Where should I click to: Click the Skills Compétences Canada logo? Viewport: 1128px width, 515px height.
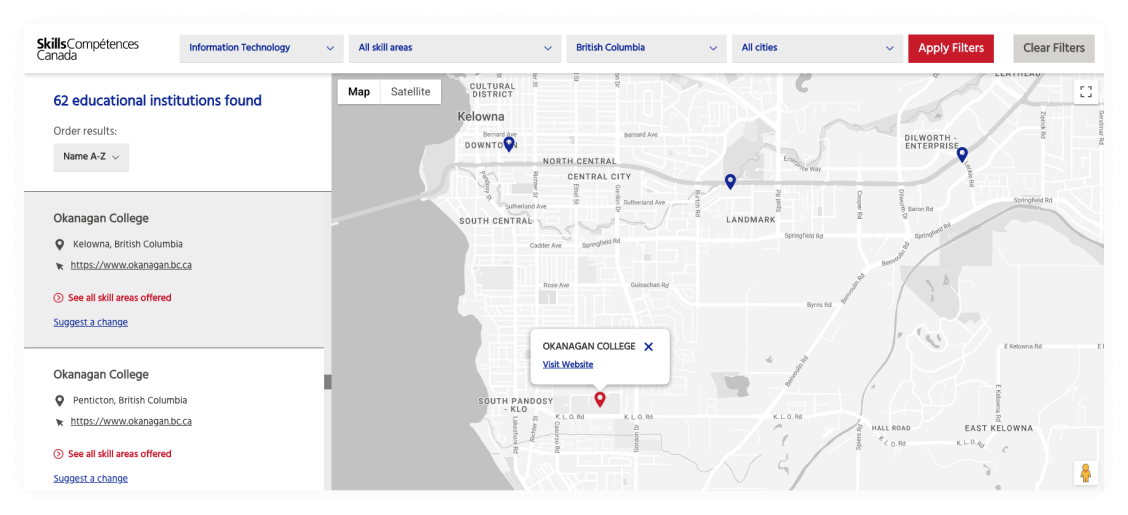(x=88, y=49)
